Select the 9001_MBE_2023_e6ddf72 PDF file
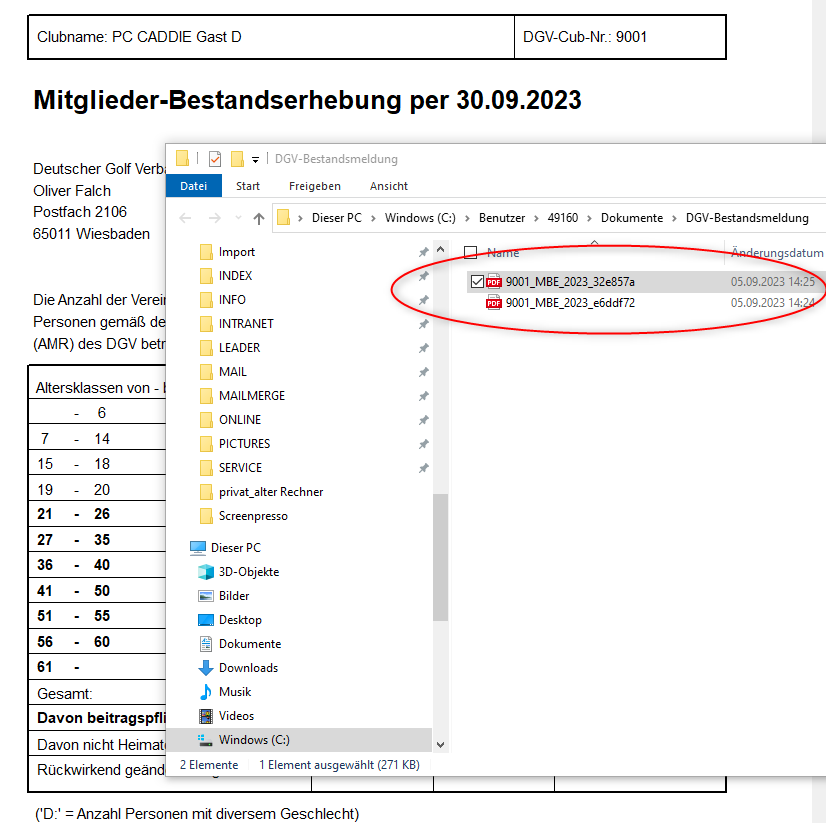This screenshot has height=823, width=826. tap(570, 303)
